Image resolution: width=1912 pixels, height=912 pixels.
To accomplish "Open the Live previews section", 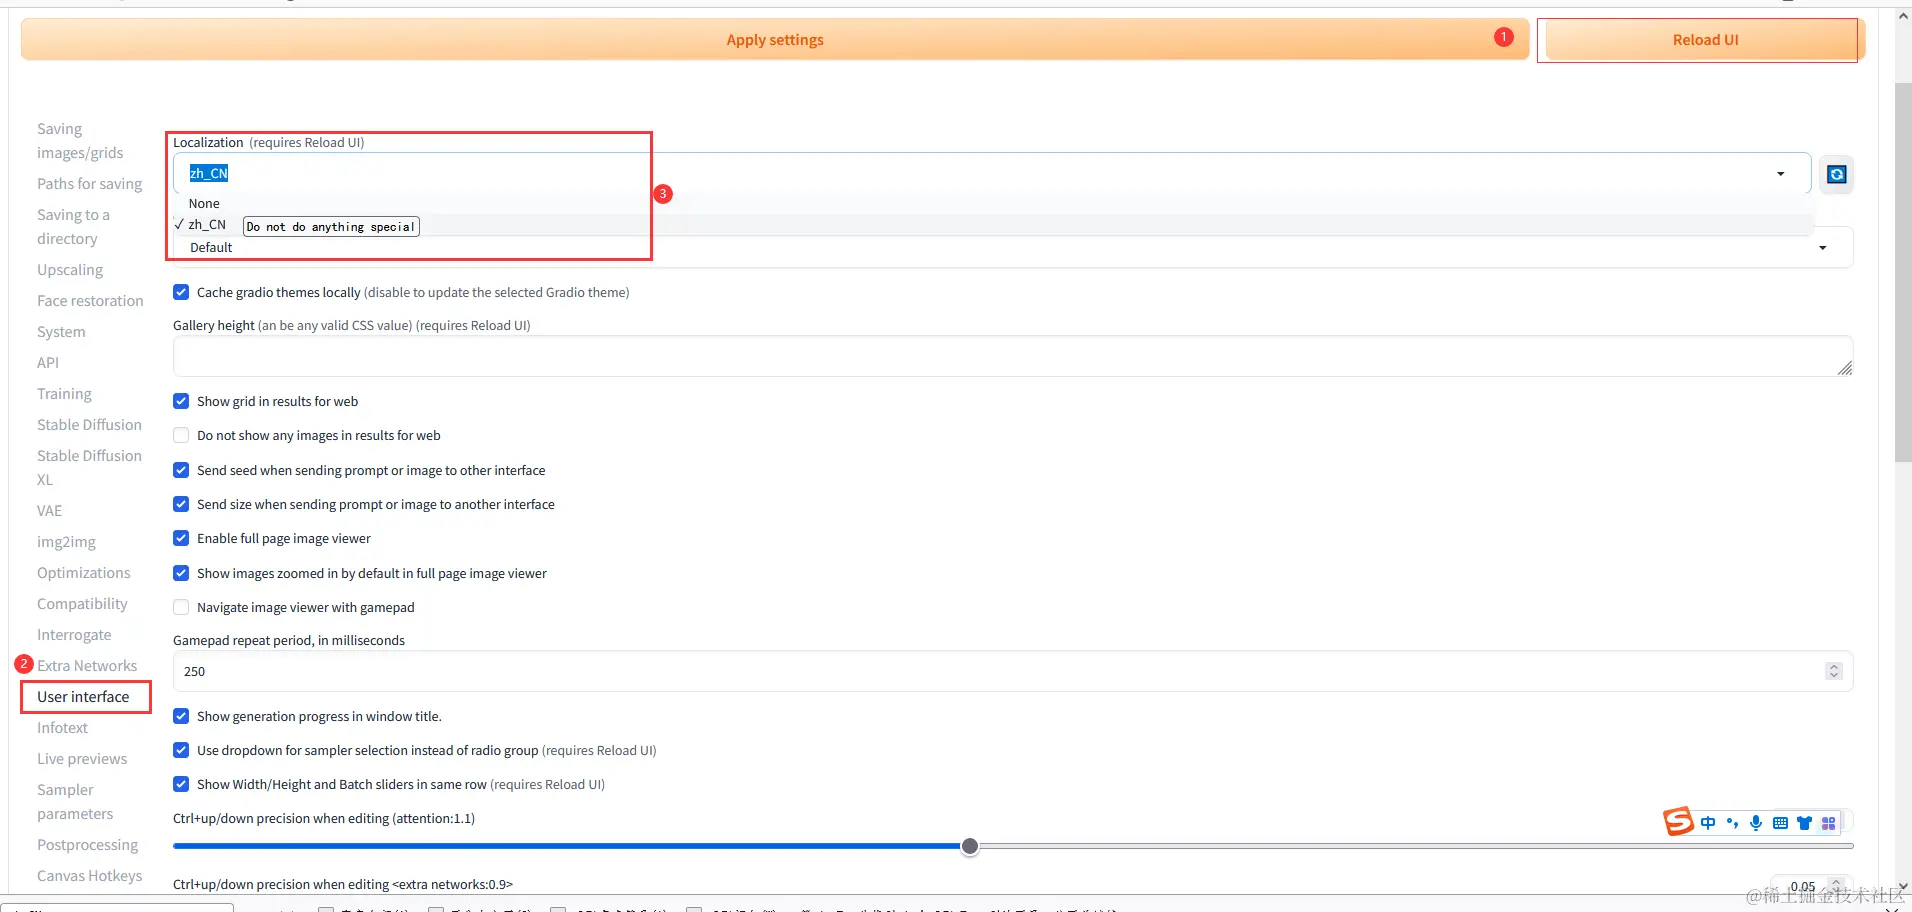I will pos(82,759).
